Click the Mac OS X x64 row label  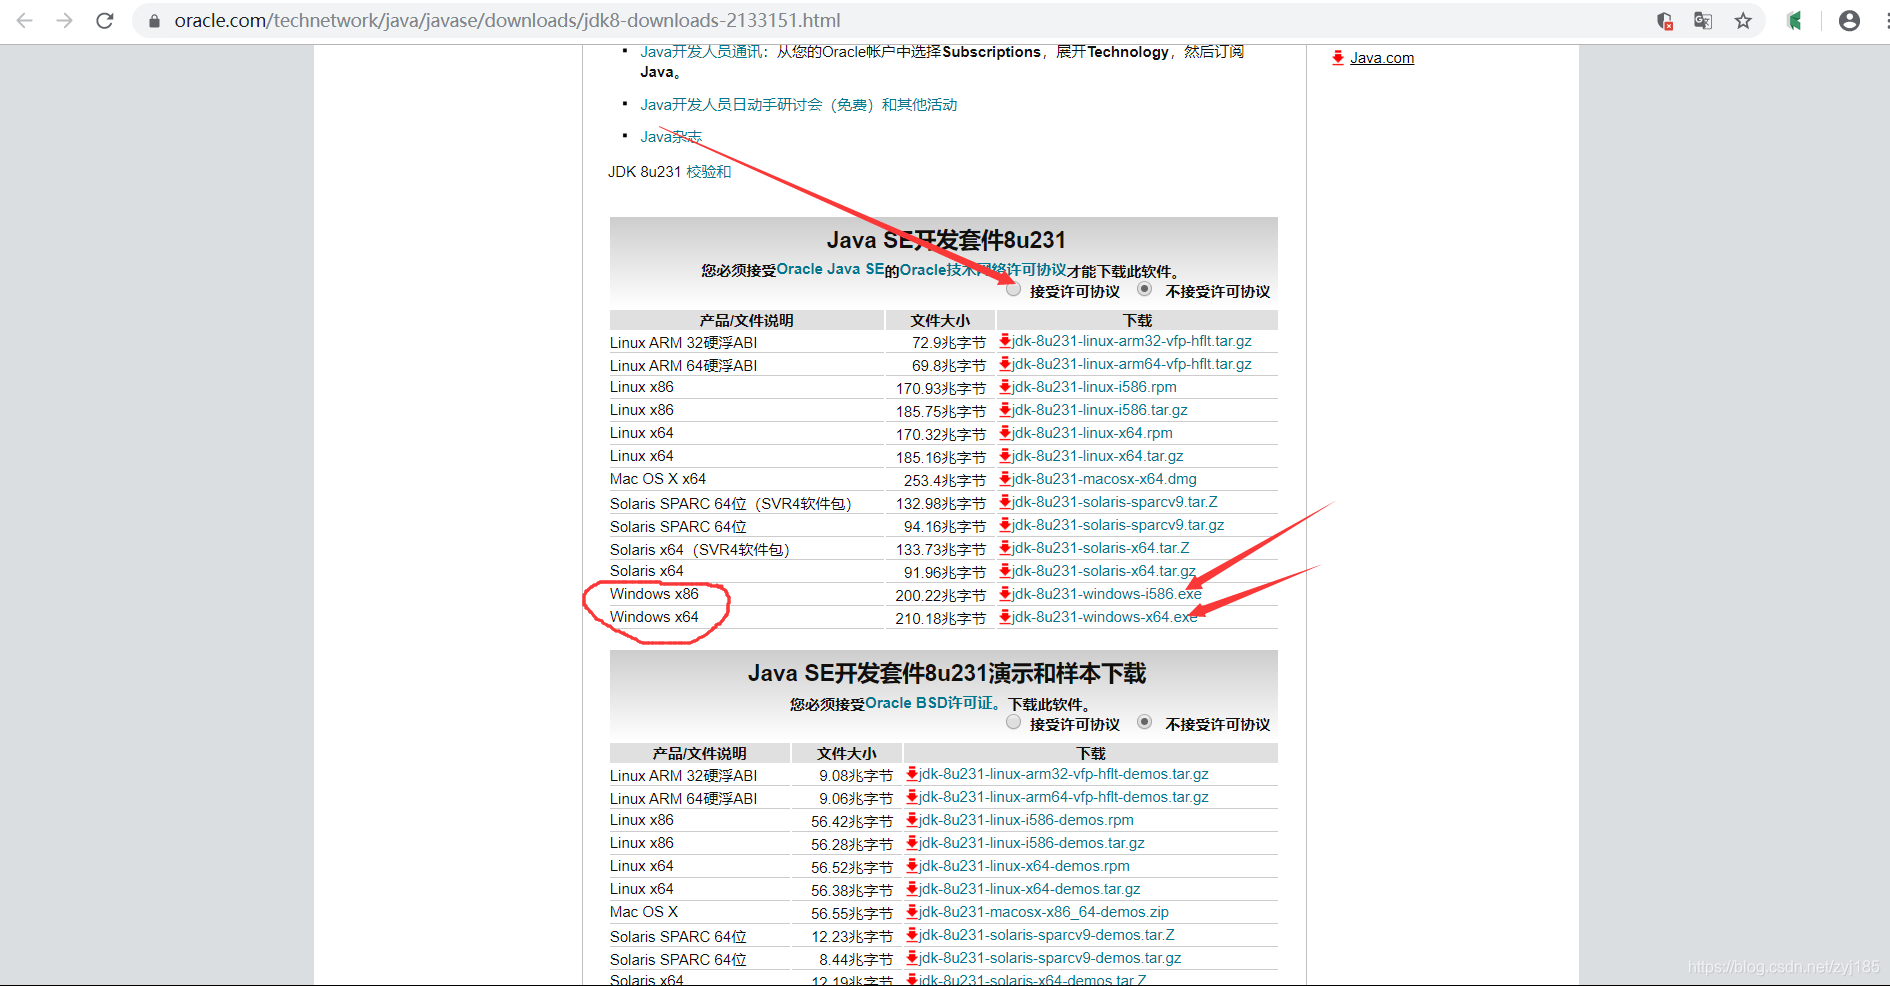(x=658, y=479)
